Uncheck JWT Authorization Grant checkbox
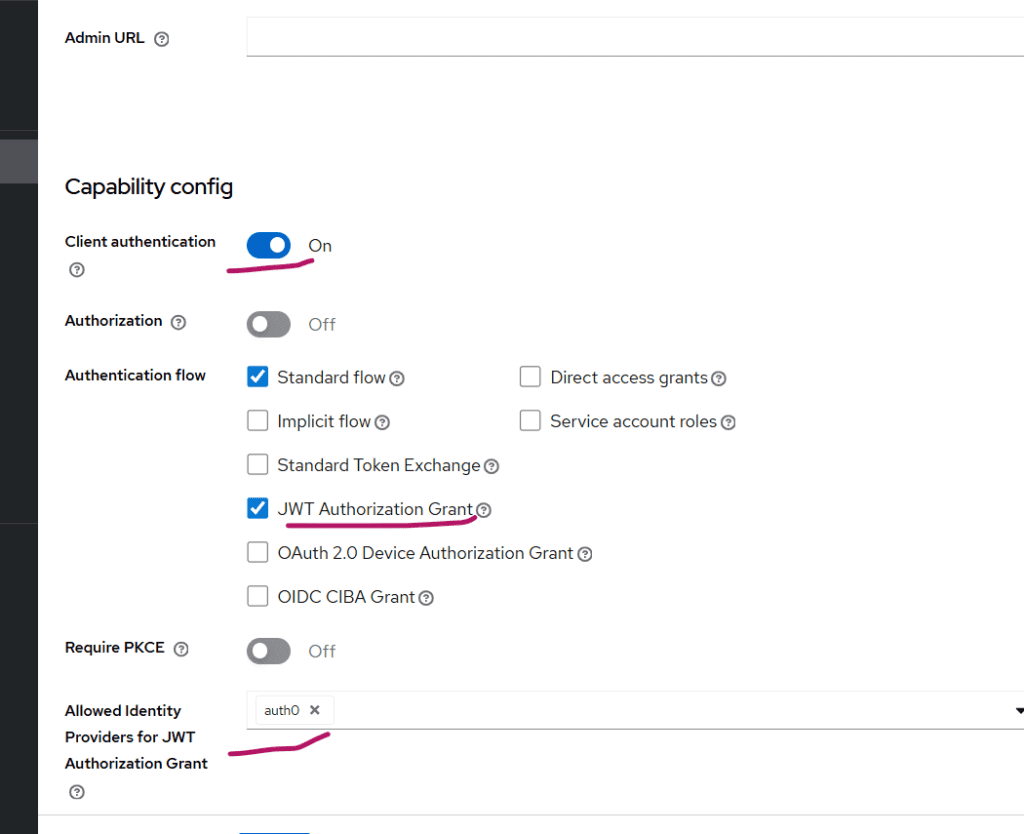Screen dimensions: 1024x834 pos(258,509)
